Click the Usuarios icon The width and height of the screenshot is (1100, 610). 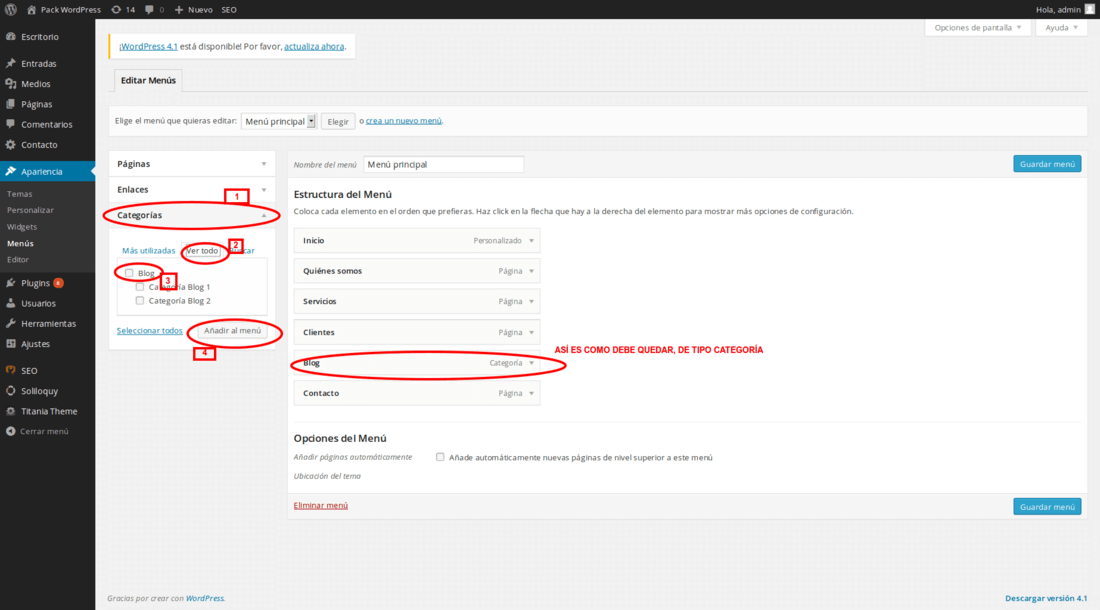11,303
